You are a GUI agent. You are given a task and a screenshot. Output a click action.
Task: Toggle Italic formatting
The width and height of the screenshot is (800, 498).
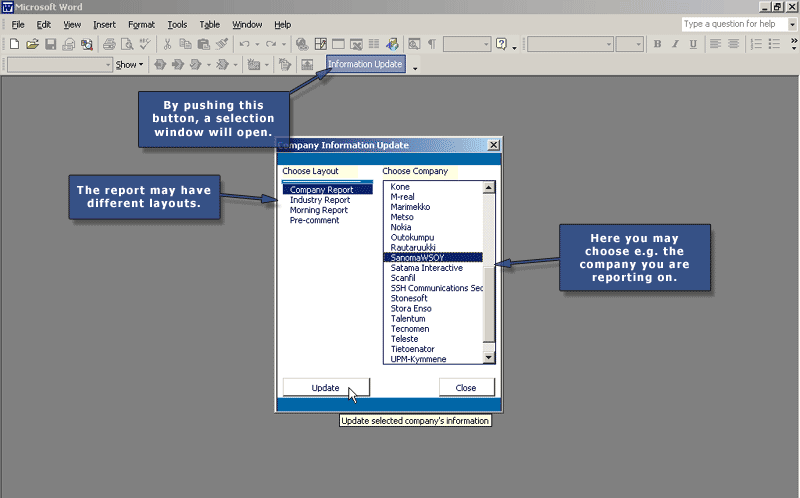[x=675, y=44]
